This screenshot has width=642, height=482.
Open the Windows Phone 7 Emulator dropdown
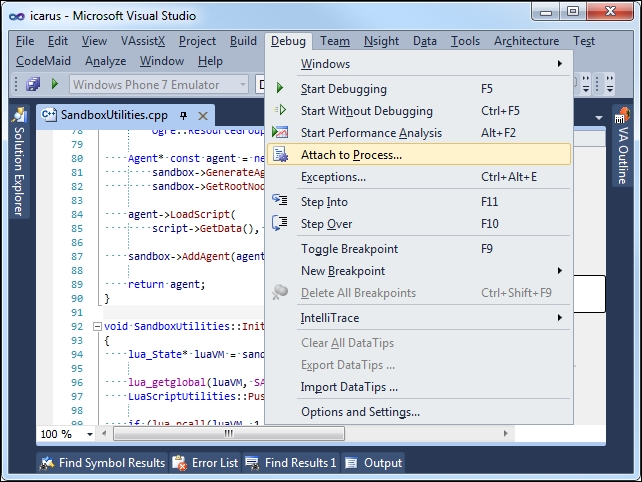pos(242,85)
